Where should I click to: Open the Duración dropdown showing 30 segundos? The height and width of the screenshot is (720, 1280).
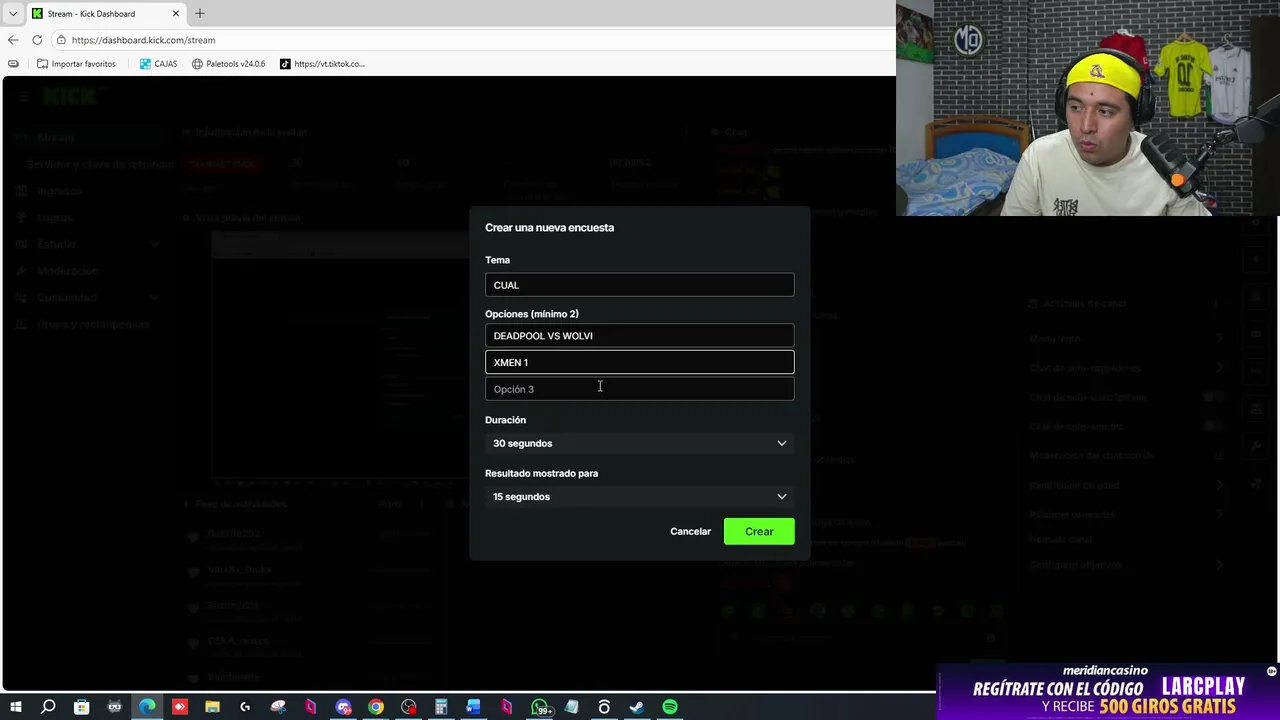639,443
